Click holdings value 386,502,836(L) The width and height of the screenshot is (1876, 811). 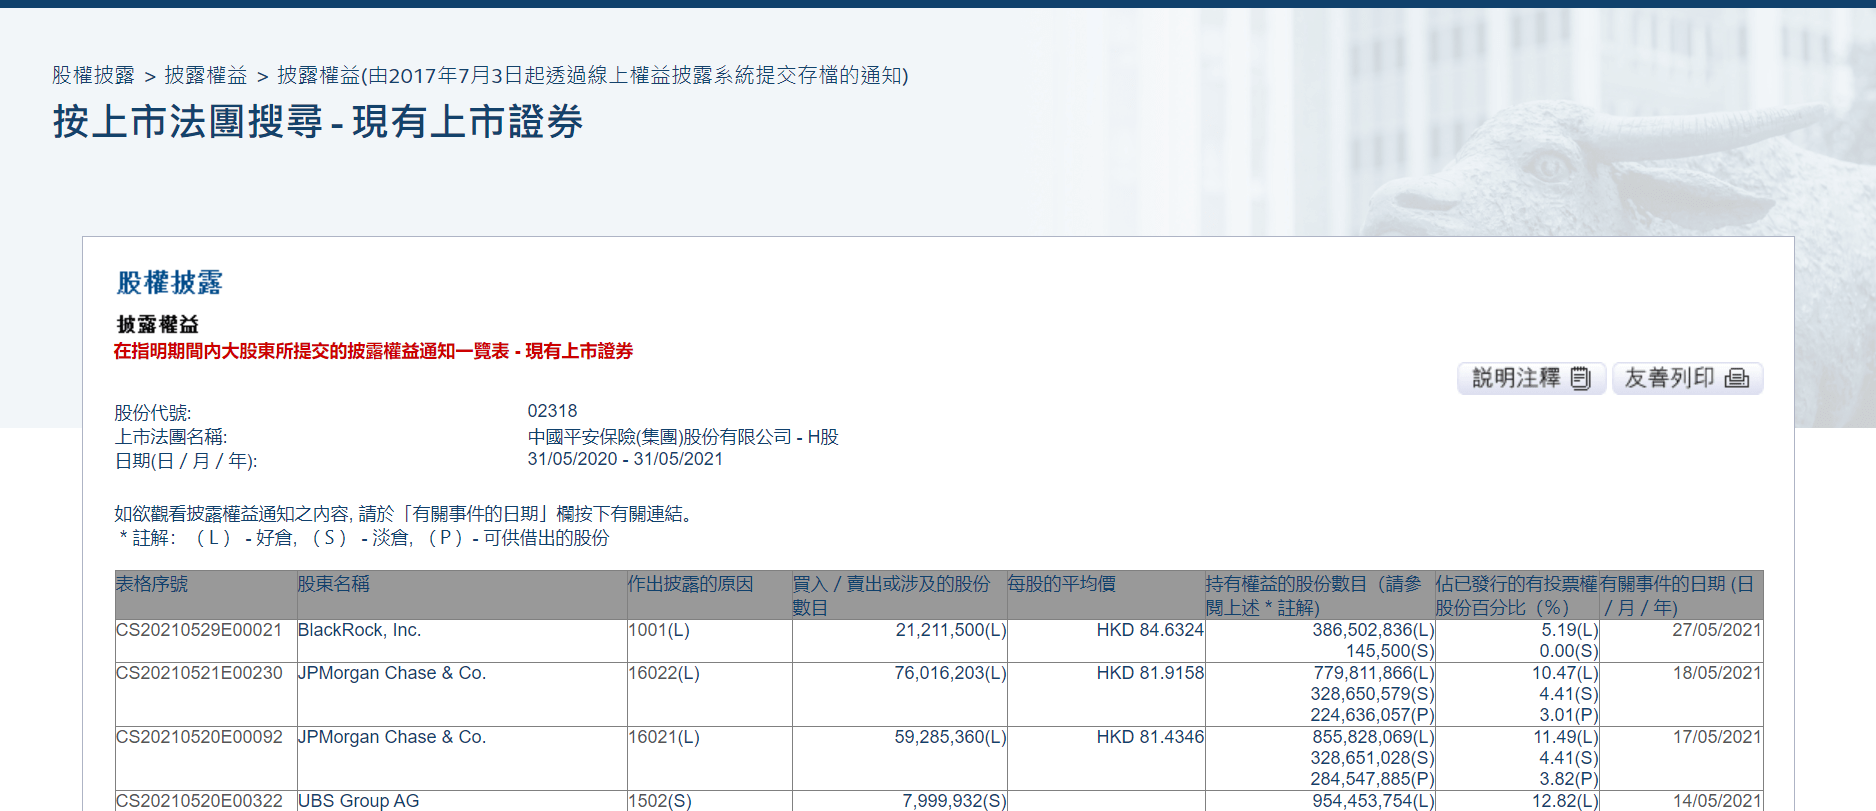(1373, 630)
